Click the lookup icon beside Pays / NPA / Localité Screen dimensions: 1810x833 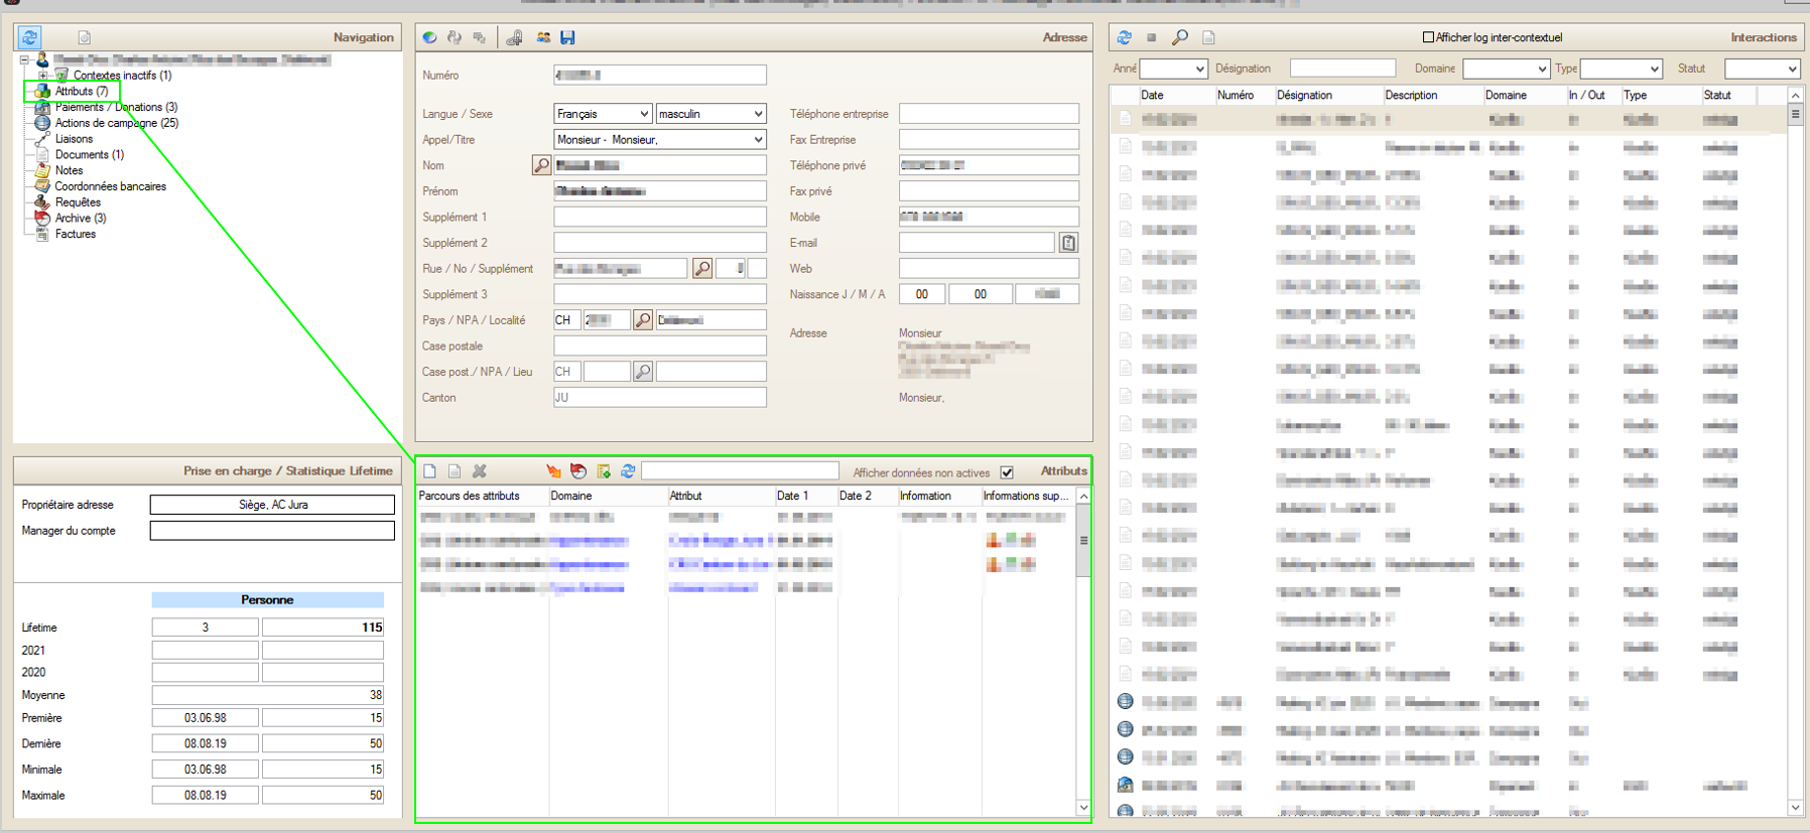[643, 320]
